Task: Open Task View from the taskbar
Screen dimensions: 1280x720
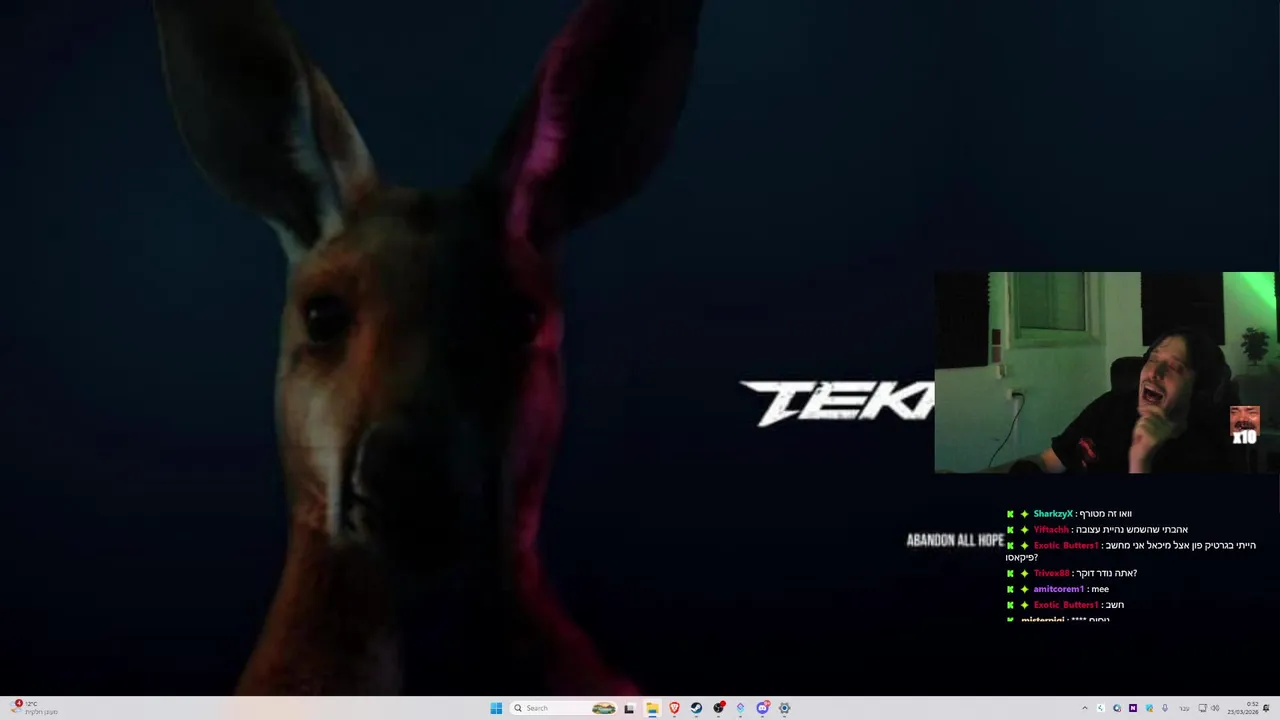Action: 629,708
